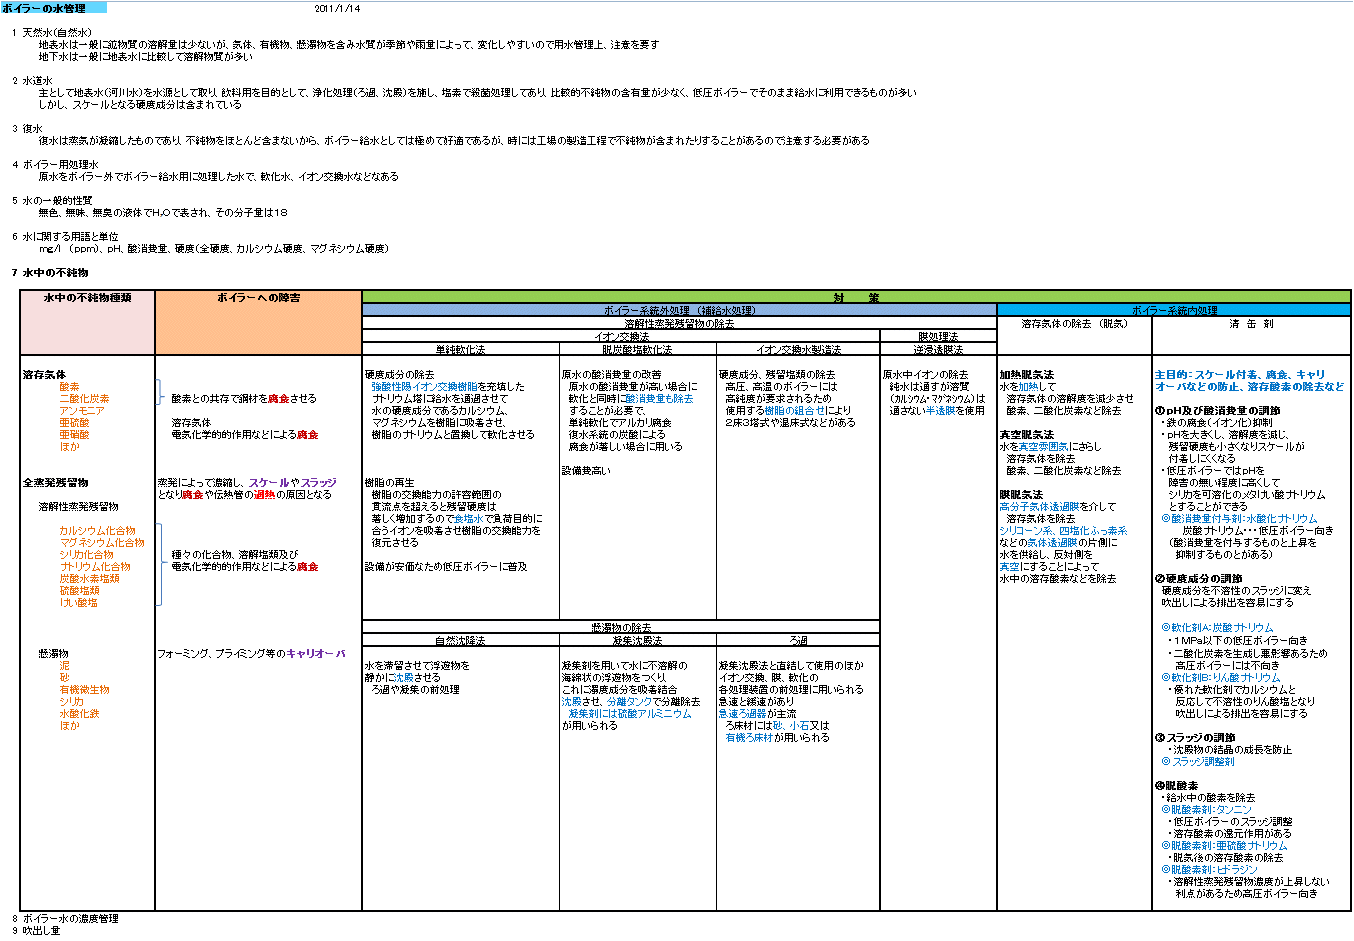1354x941 pixels.
Task: Select the units line starting with mg/l (ppm)
Action: coord(213,249)
